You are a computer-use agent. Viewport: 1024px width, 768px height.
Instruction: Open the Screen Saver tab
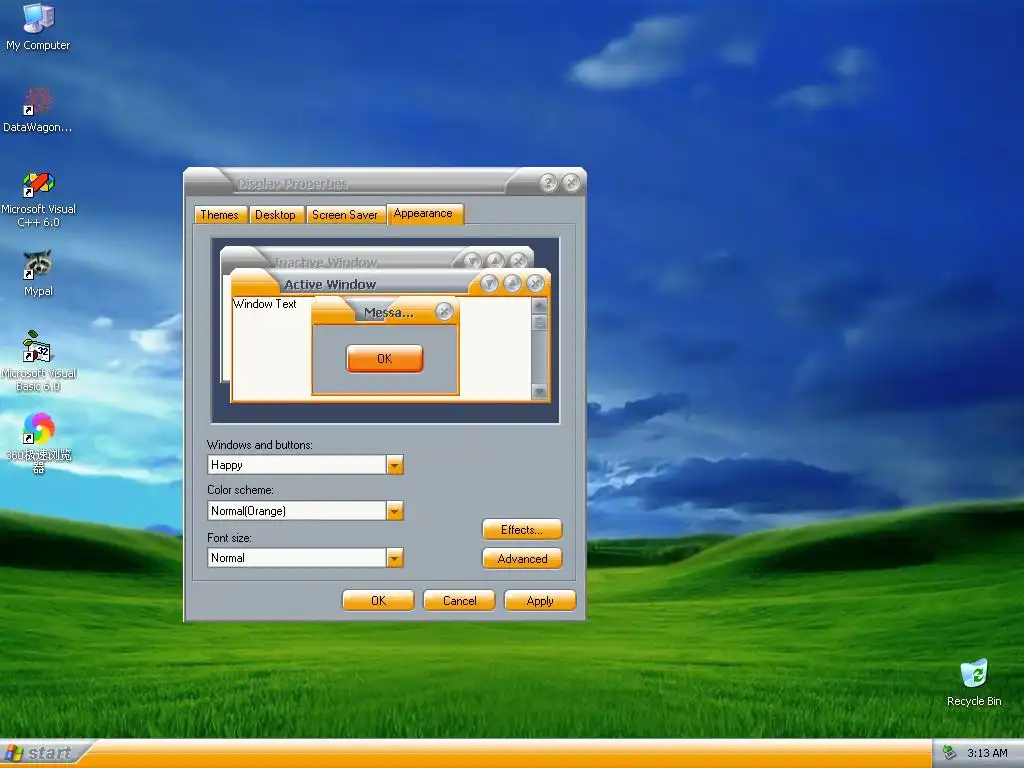(345, 215)
